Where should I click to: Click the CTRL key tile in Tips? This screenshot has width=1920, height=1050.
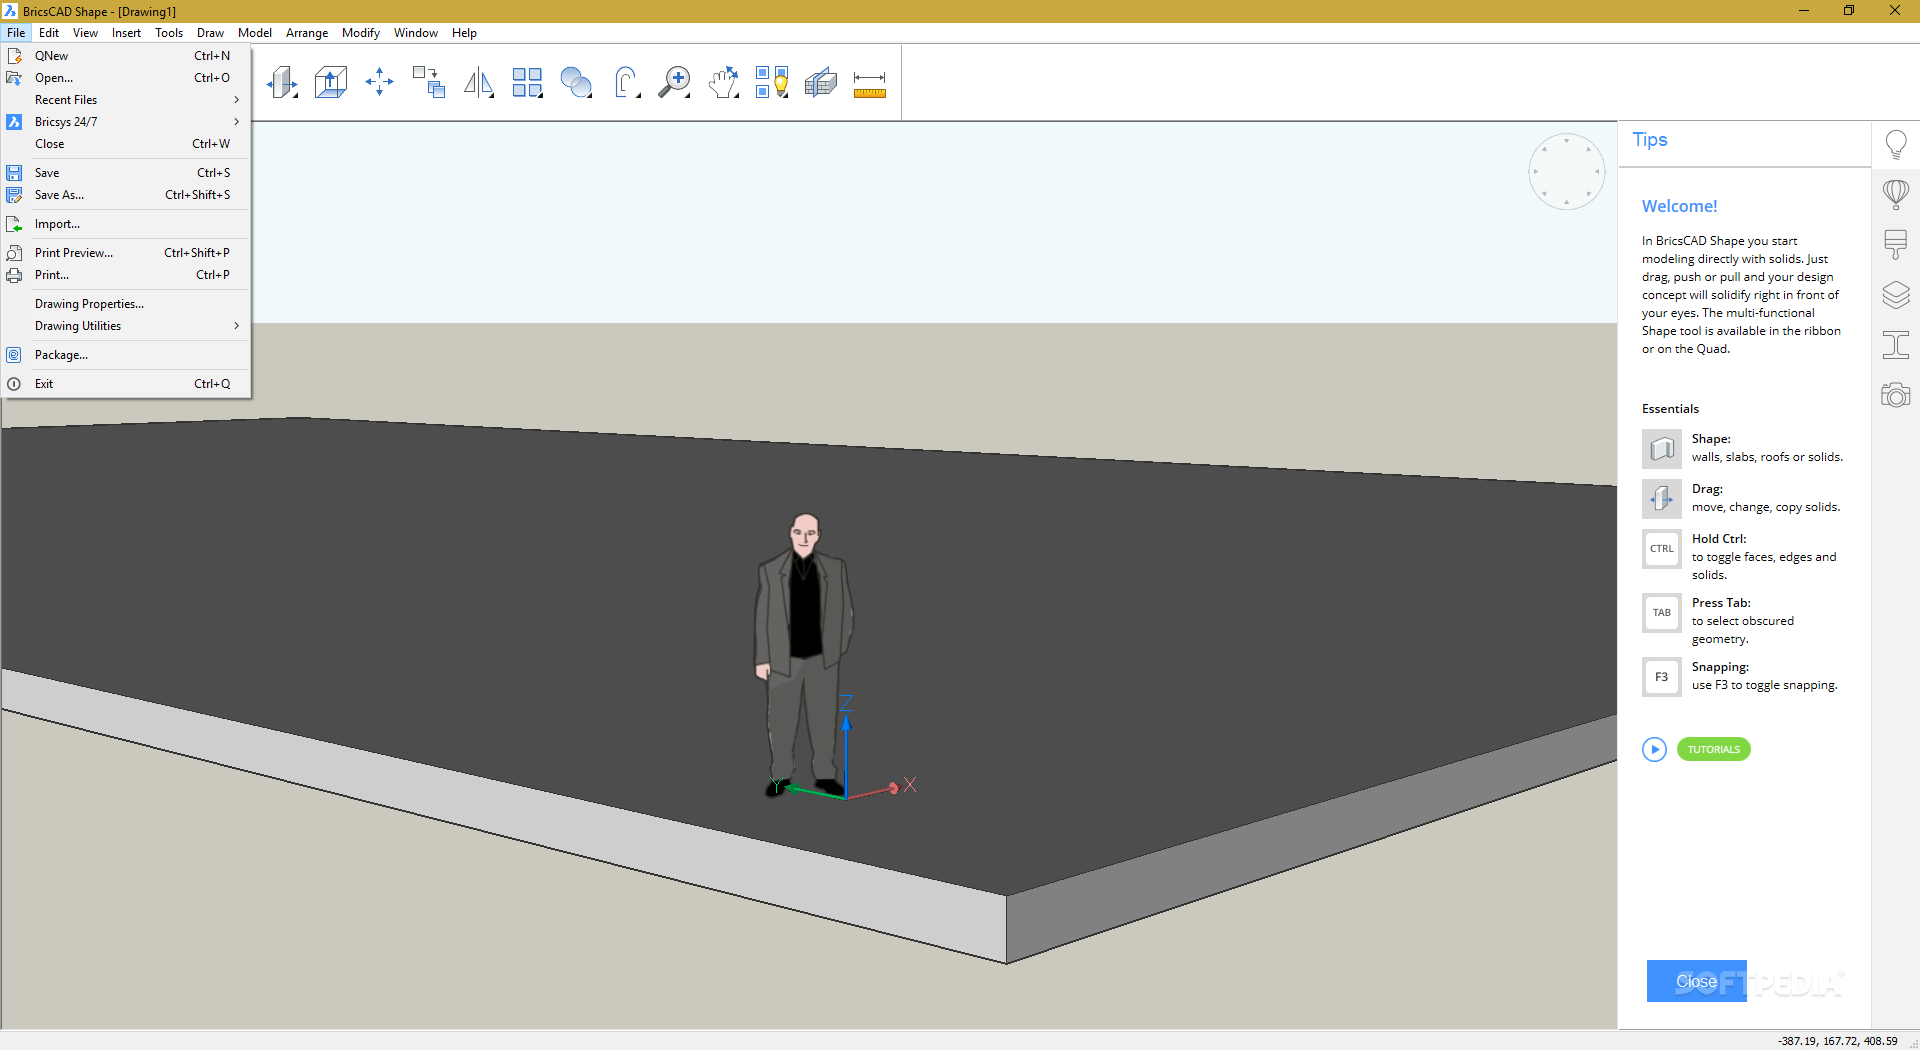click(1662, 549)
